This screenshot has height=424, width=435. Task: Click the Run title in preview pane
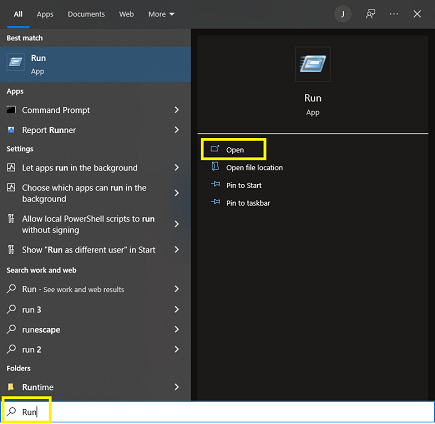(x=313, y=98)
